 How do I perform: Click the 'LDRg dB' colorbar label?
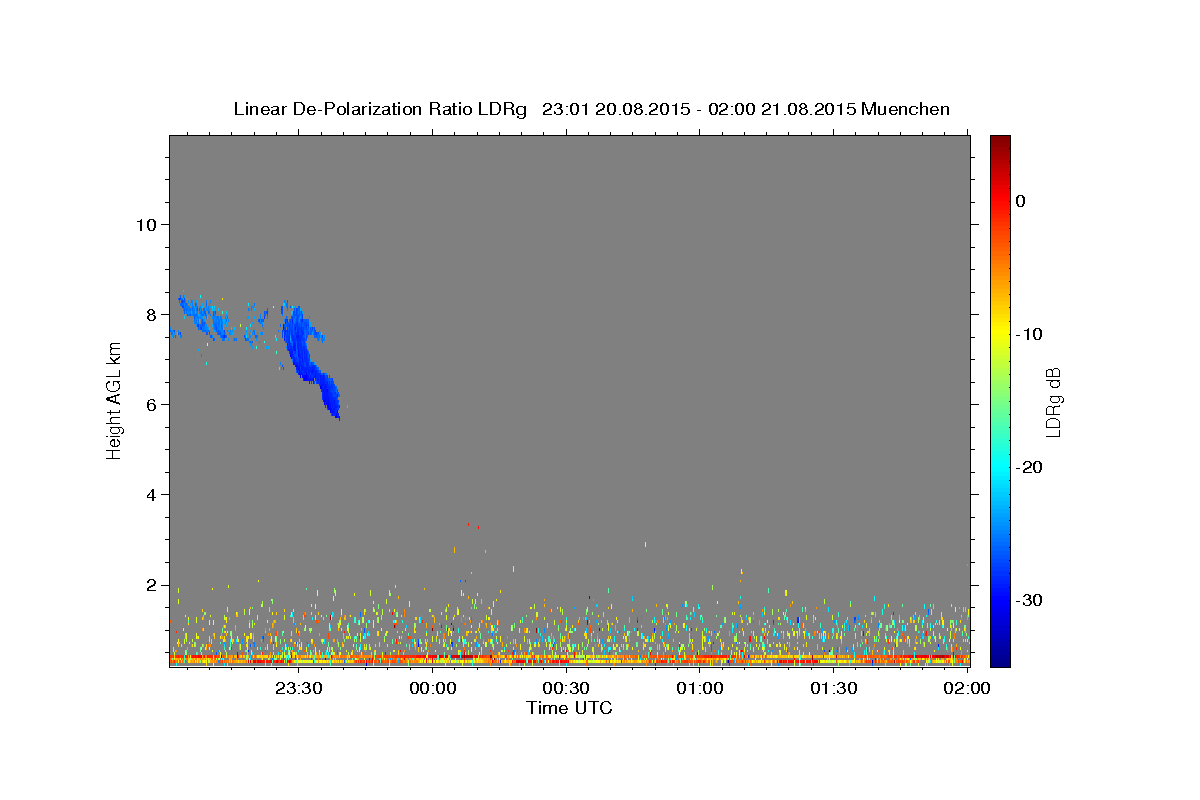tap(1052, 402)
